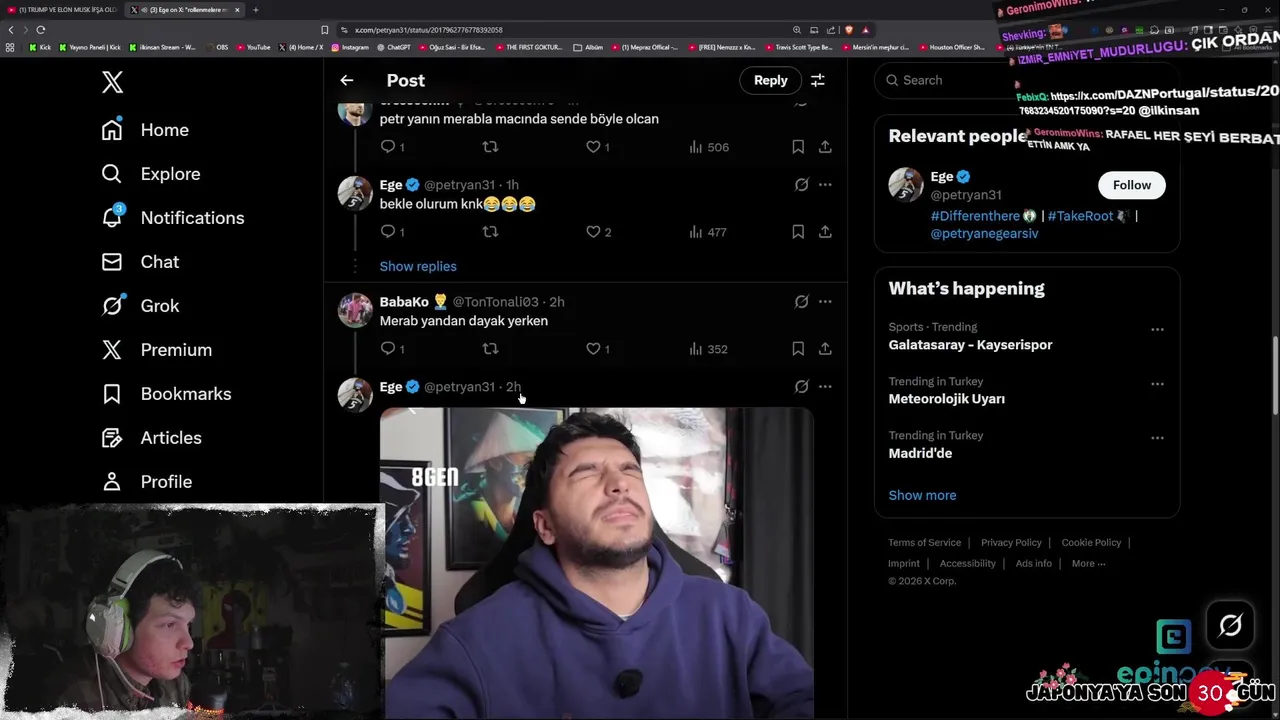Image resolution: width=1280 pixels, height=720 pixels.
Task: Click the X logo in the sidebar
Action: 113,82
